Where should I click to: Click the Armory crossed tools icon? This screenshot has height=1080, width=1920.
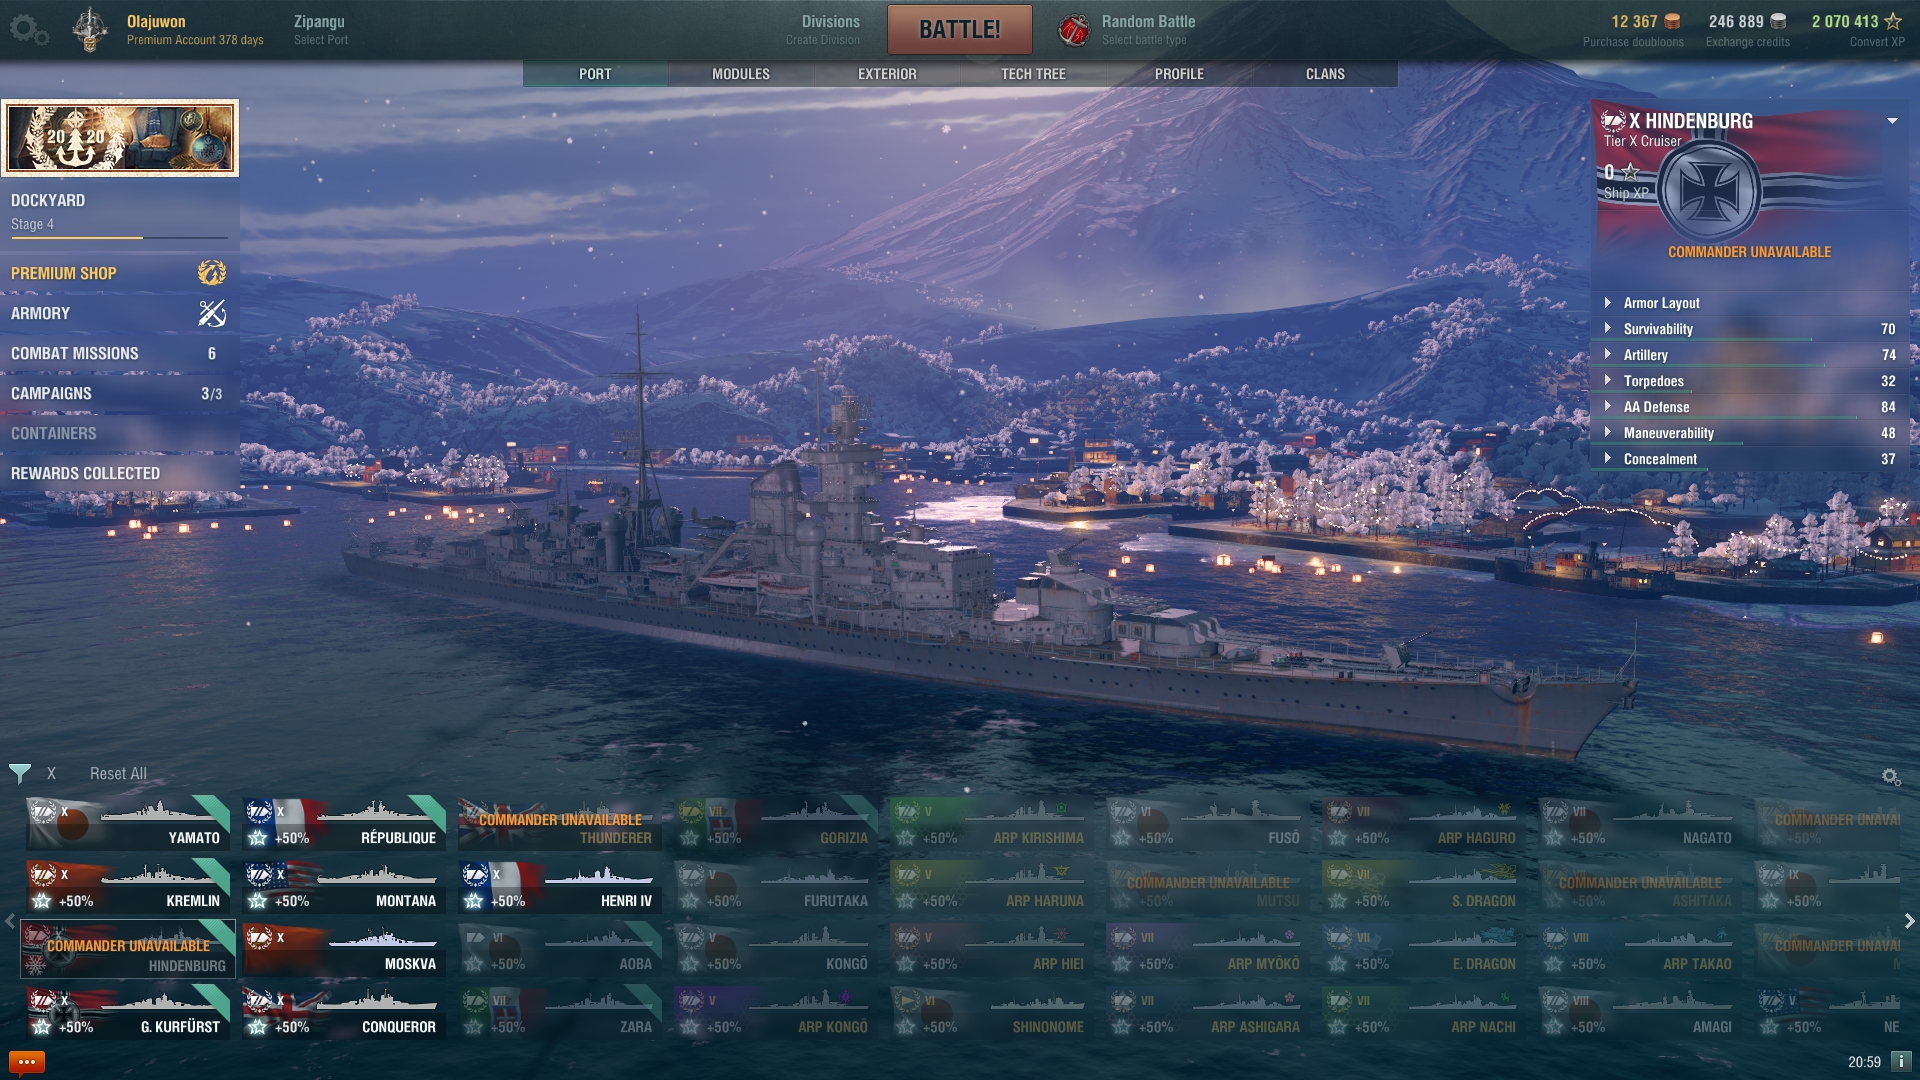pos(212,313)
